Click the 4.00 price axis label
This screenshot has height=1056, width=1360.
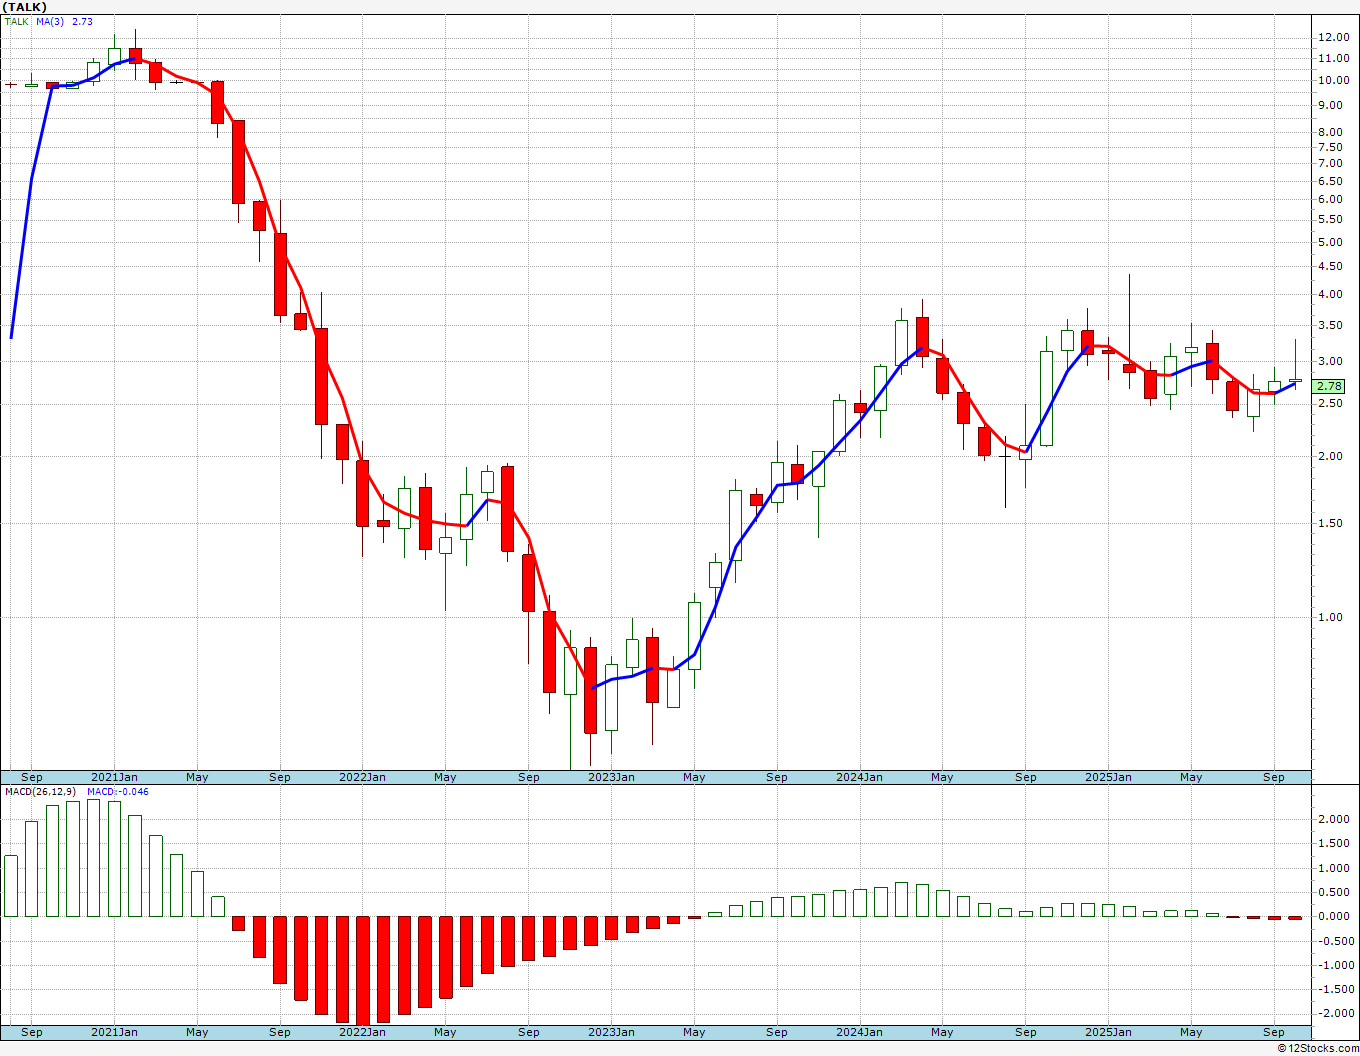[x=1330, y=294]
